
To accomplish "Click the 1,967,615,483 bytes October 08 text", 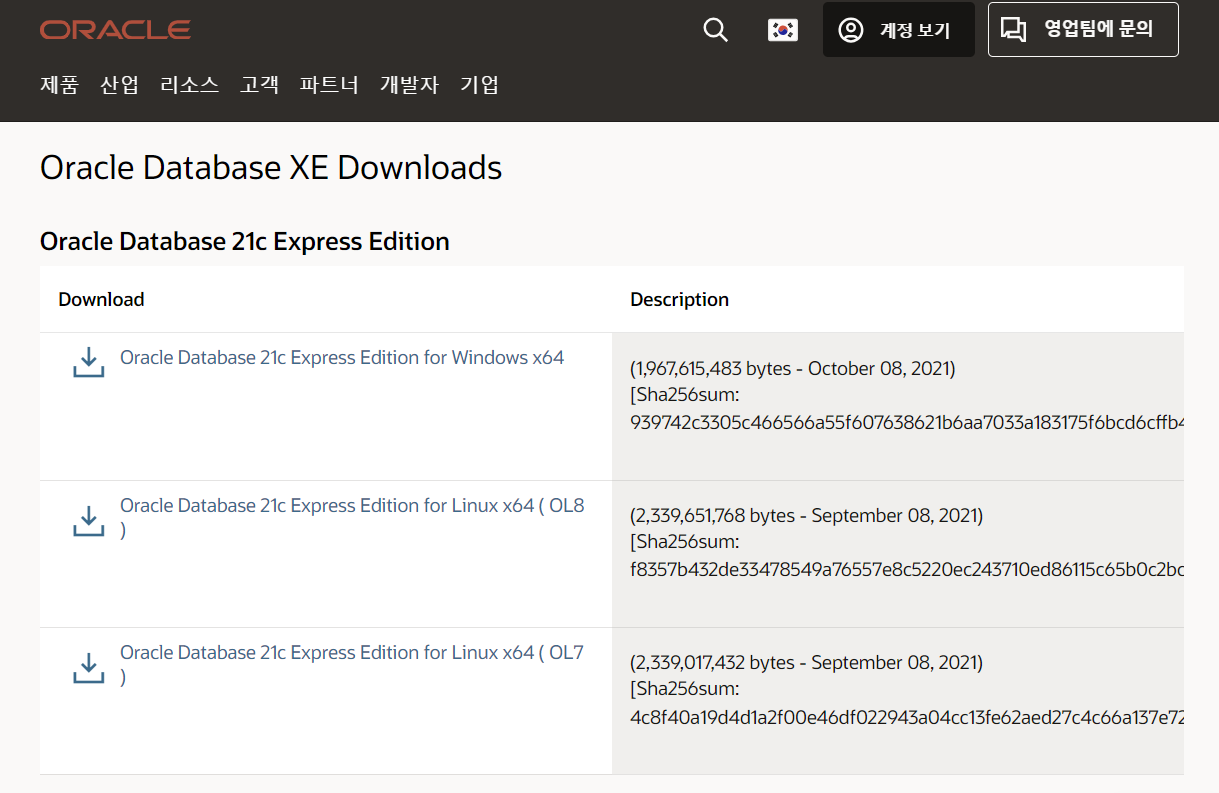I will [793, 369].
